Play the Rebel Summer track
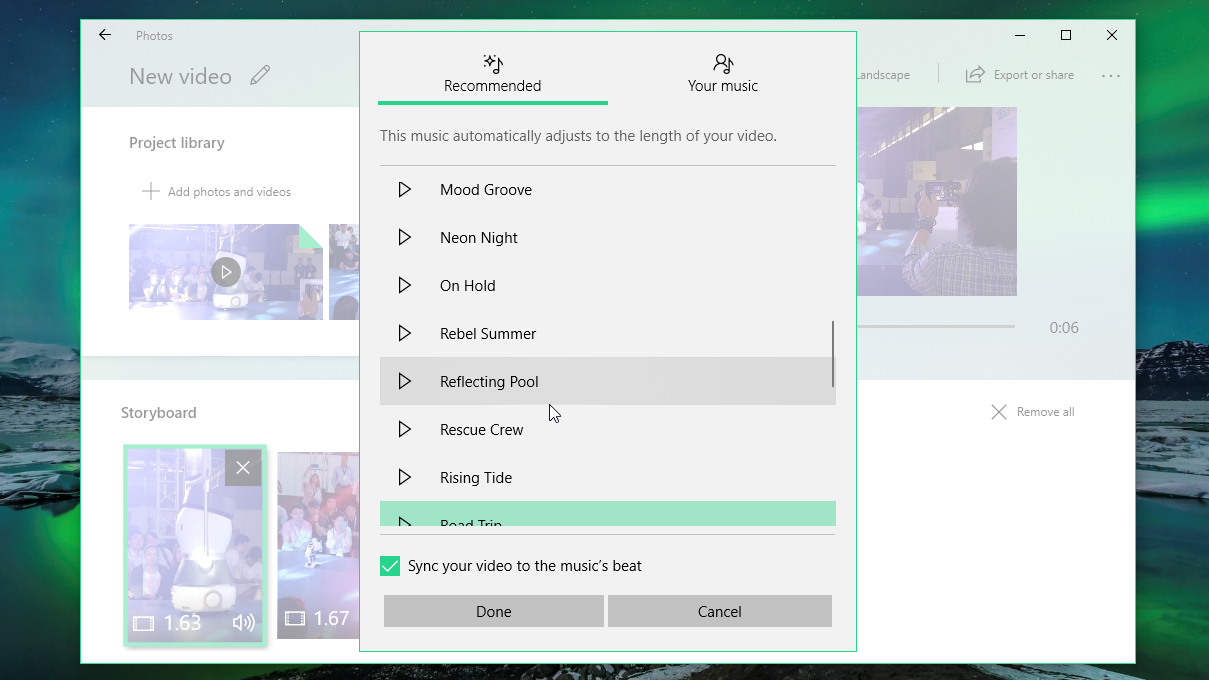This screenshot has width=1209, height=680. tap(405, 333)
